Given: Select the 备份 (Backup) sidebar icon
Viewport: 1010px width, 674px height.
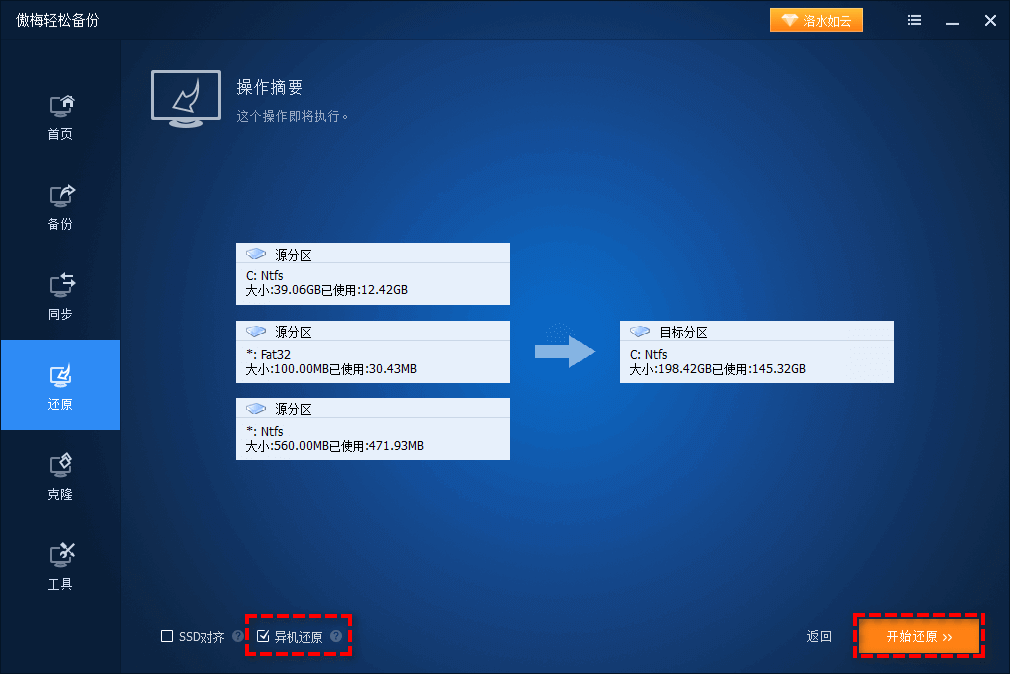Looking at the screenshot, I should pyautogui.click(x=60, y=205).
